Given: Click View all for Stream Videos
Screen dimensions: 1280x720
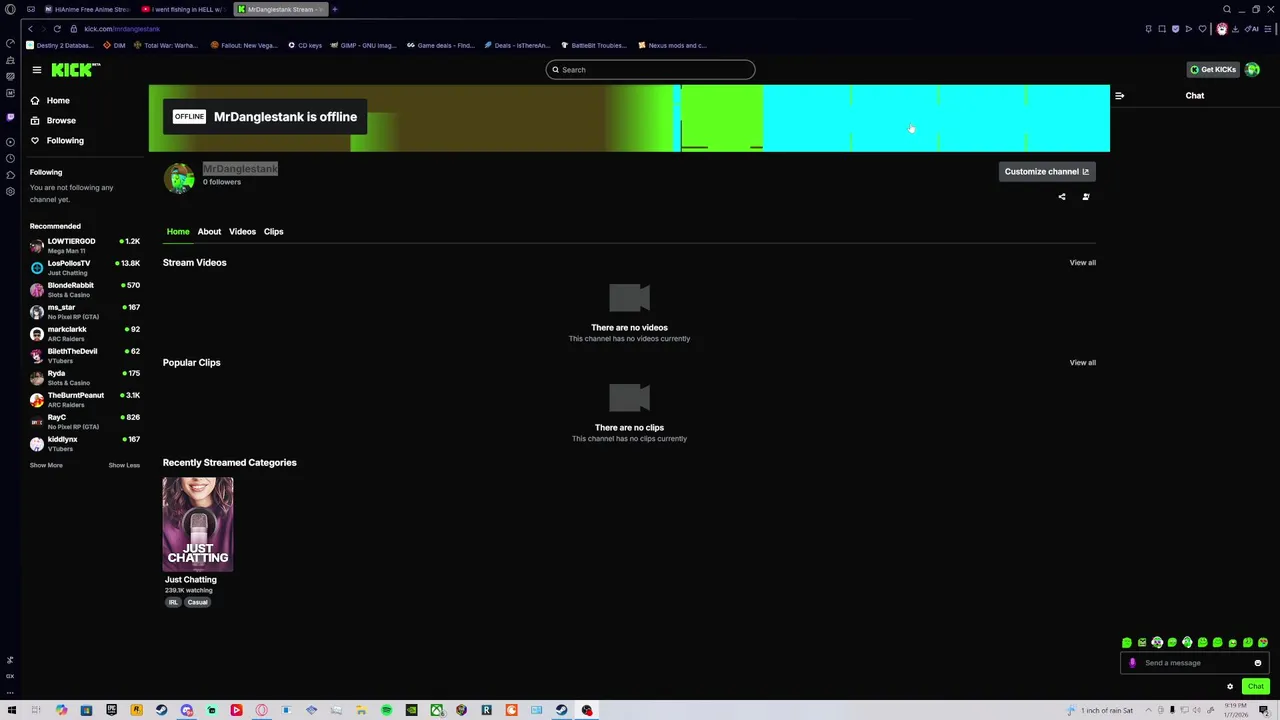Looking at the screenshot, I should point(1082,263).
